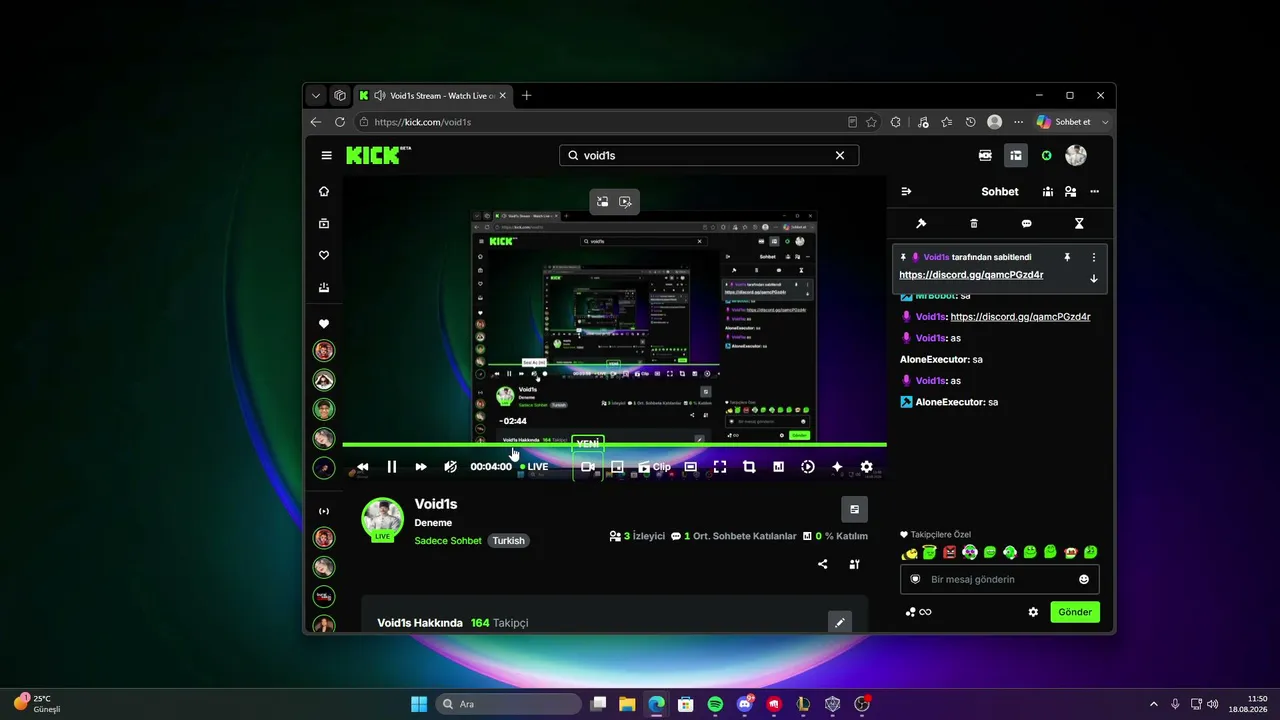The height and width of the screenshot is (720, 1280).
Task: Select the Void1s Stream browser tab
Action: point(432,96)
